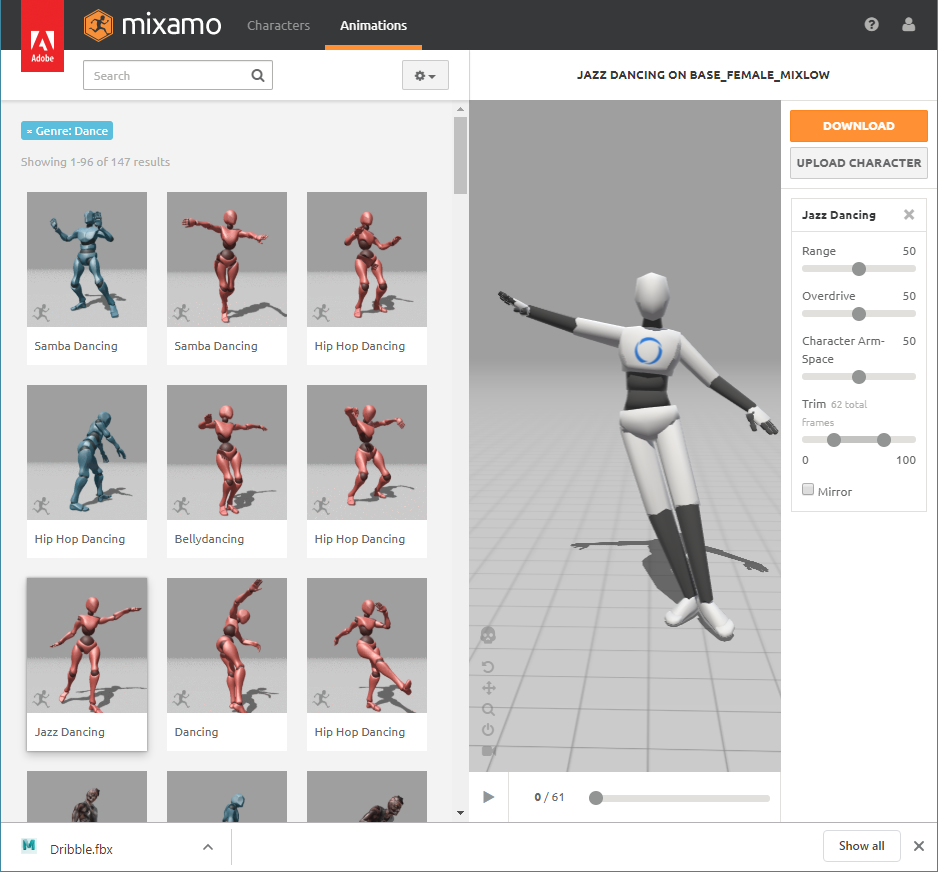Click the video camera icon in viewport
This screenshot has height=872, width=938.
click(x=489, y=750)
